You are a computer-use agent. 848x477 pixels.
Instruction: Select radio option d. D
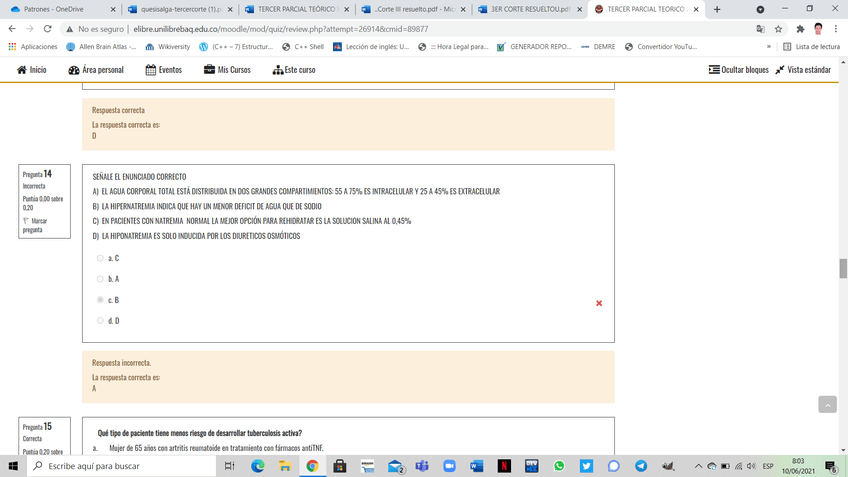click(x=100, y=321)
